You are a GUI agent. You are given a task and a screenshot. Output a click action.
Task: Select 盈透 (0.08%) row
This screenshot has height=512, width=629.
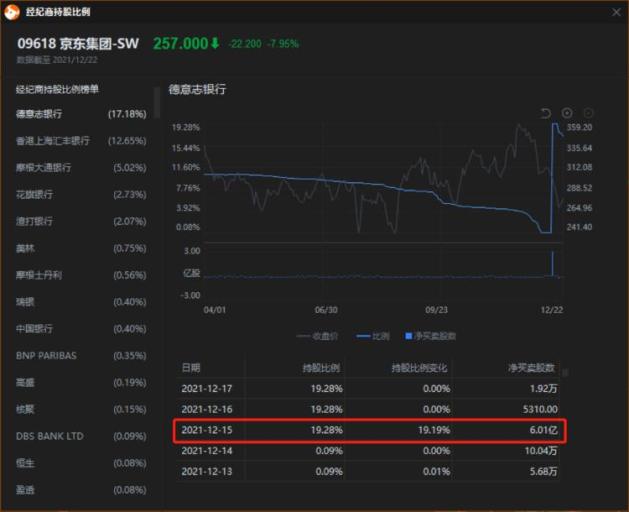coord(81,490)
